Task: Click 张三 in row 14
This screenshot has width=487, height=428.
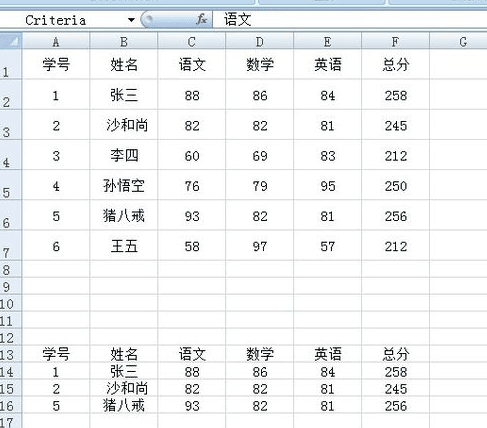Action: click(124, 371)
